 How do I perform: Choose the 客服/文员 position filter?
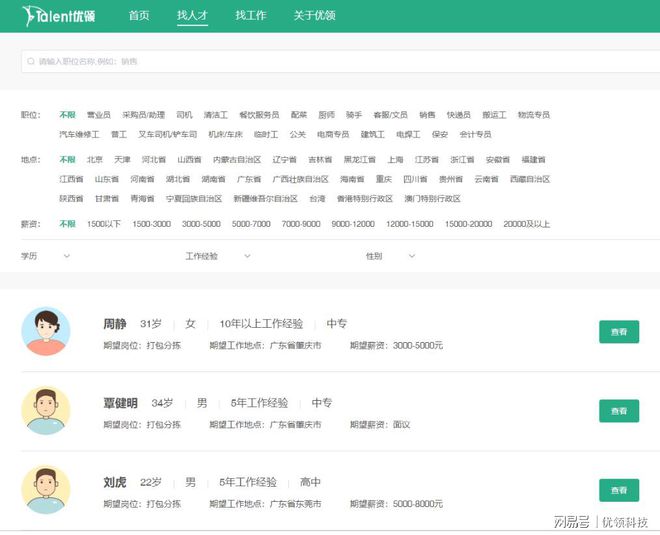pos(391,114)
